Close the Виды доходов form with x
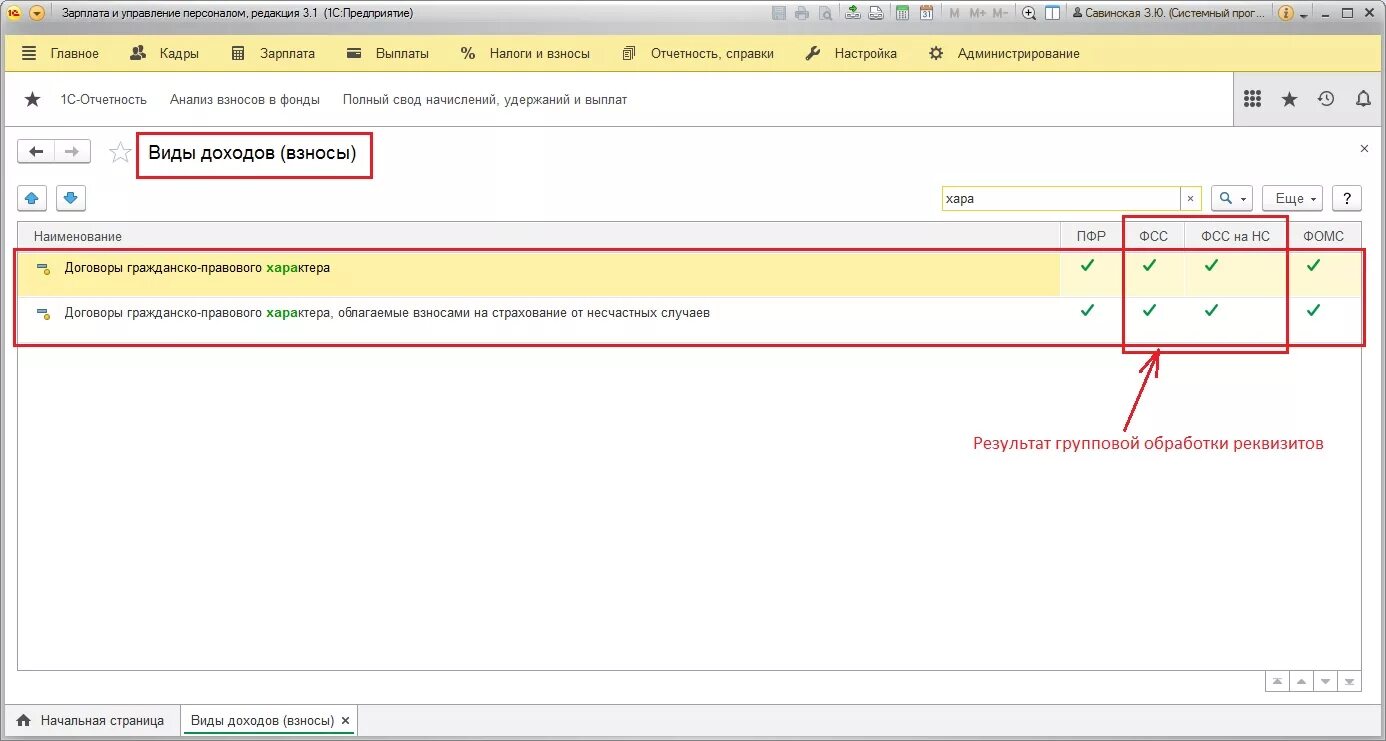Screen dimensions: 1386x741 [1364, 148]
